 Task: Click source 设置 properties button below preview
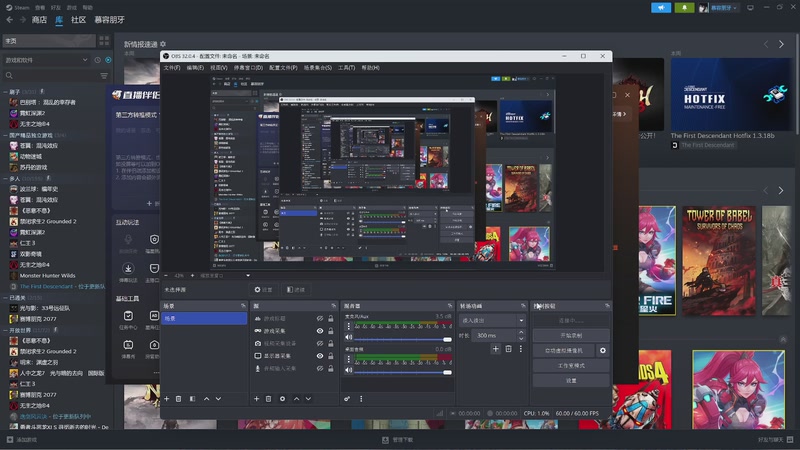click(x=263, y=289)
